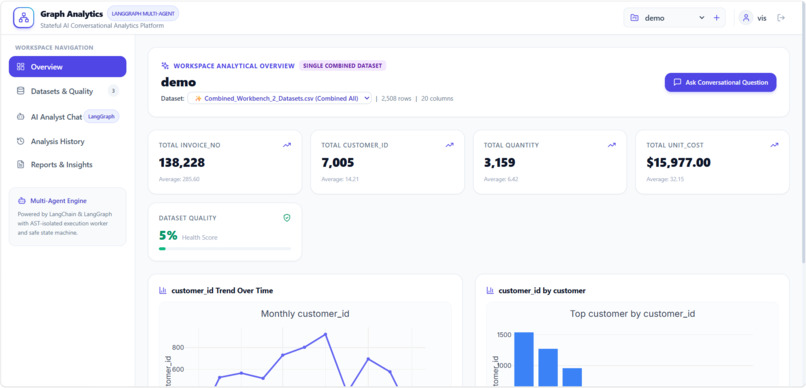The width and height of the screenshot is (806, 388).
Task: Click the Graph Analytics logo icon
Action: pos(24,17)
